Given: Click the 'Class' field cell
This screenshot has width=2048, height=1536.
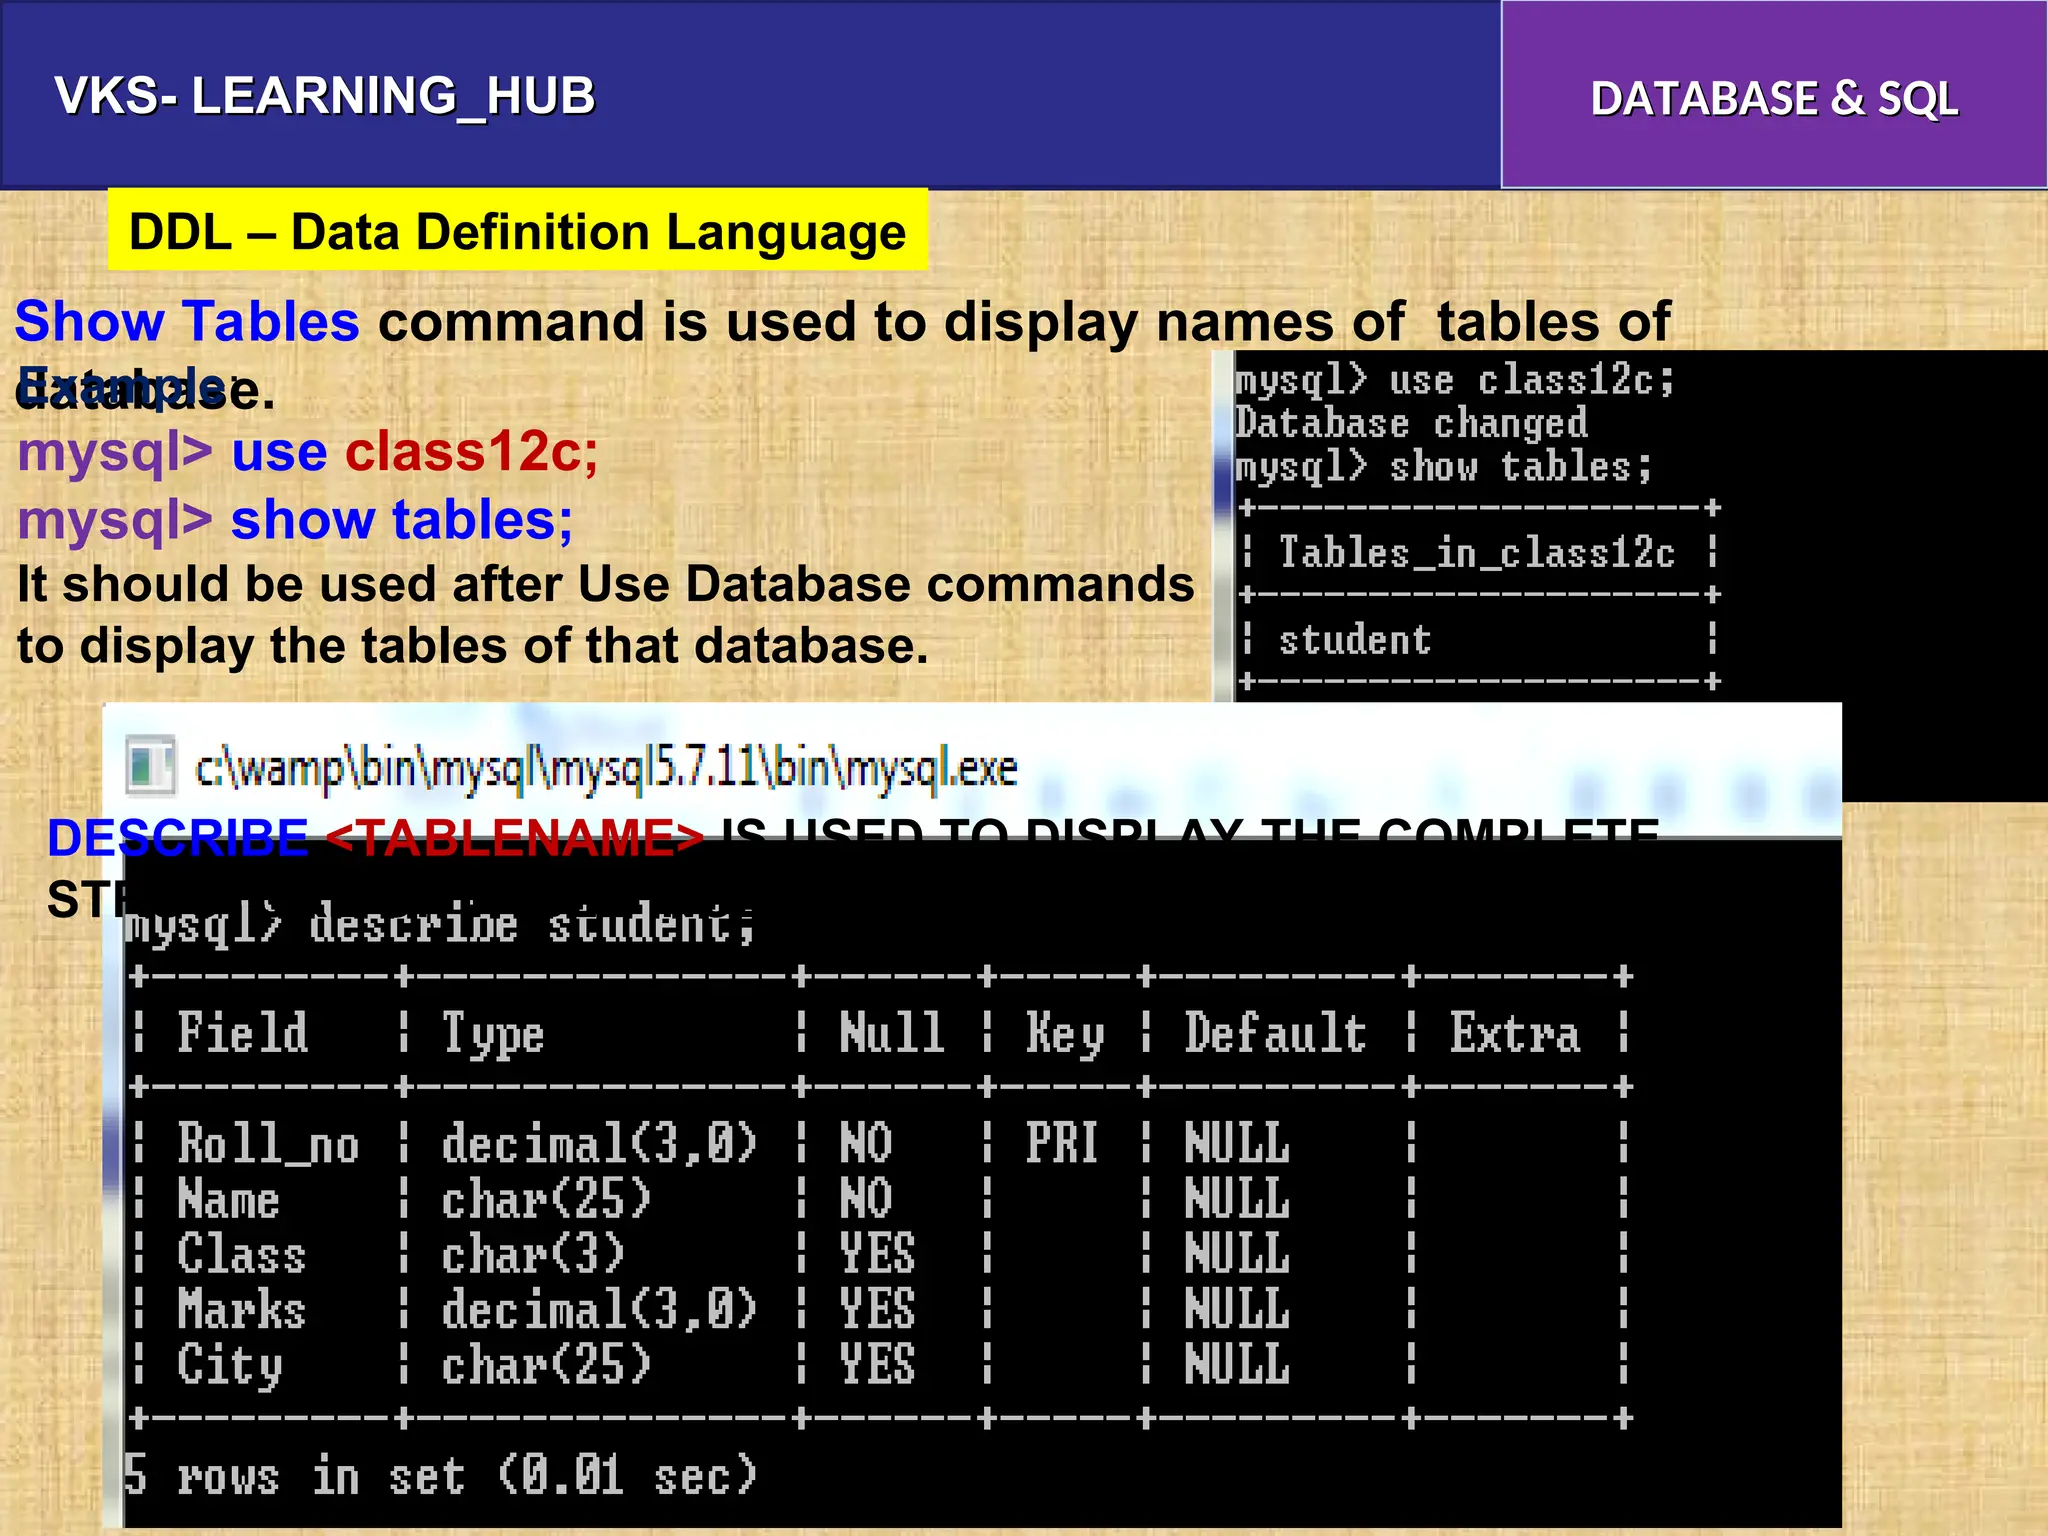Looking at the screenshot, I should point(241,1254).
